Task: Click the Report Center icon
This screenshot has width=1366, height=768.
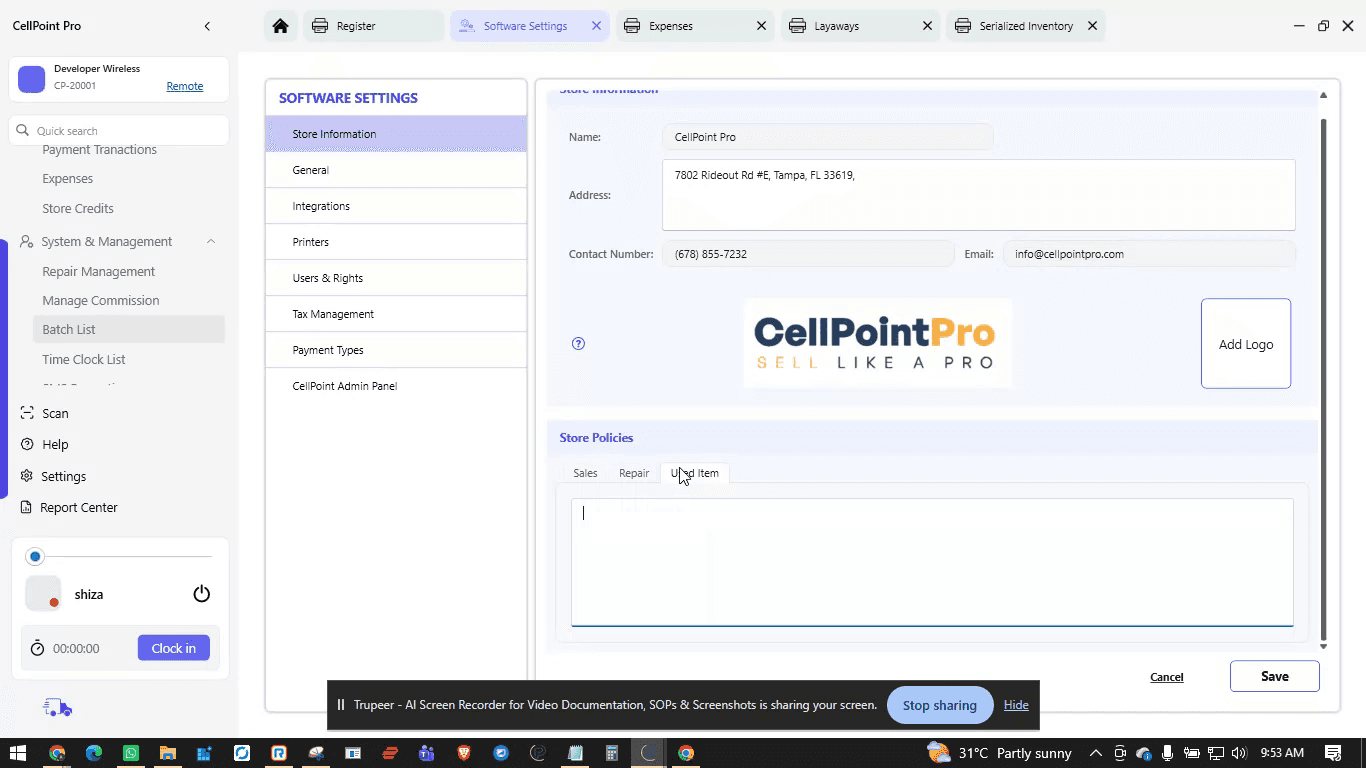Action: pyautogui.click(x=27, y=507)
